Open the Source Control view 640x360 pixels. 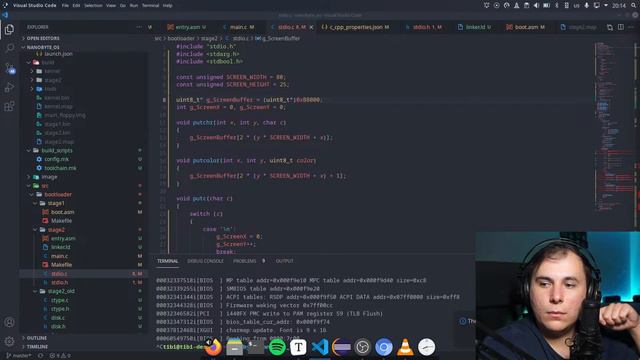click(9, 68)
